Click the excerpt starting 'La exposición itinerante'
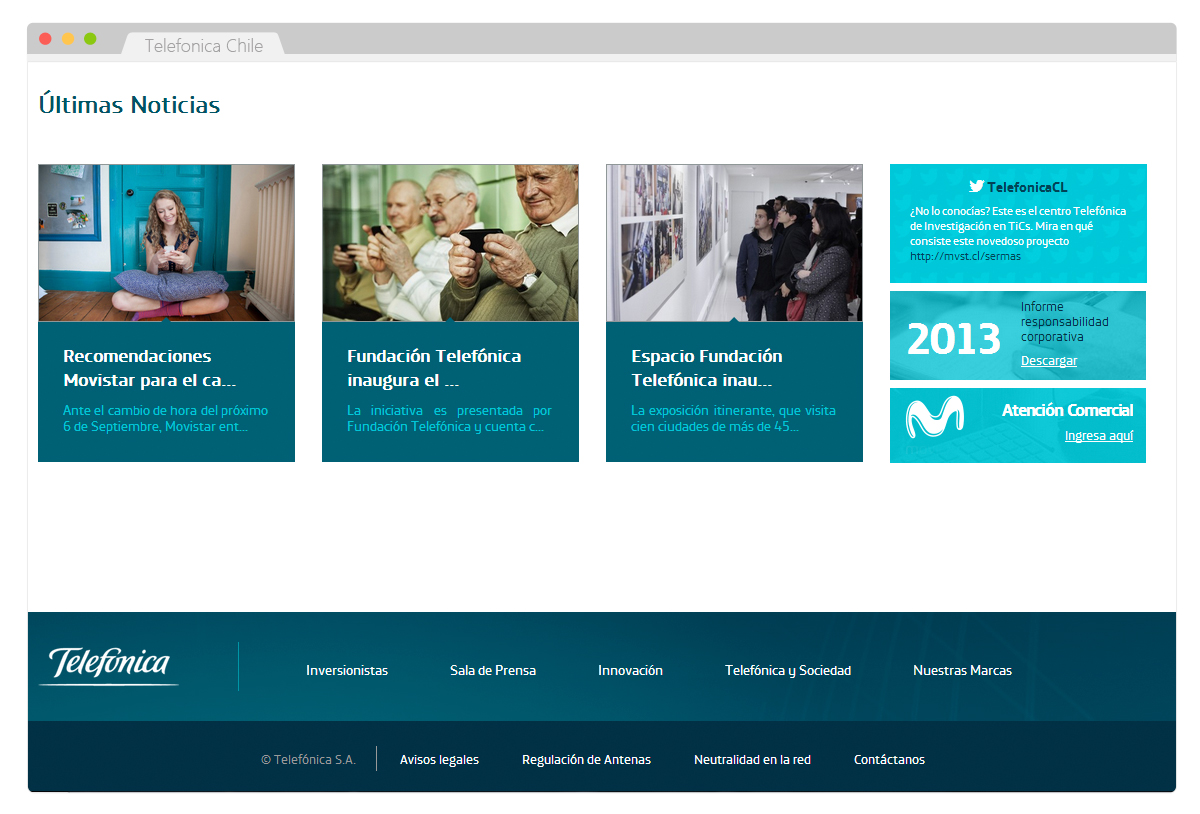The height and width of the screenshot is (814, 1200). coord(733,419)
